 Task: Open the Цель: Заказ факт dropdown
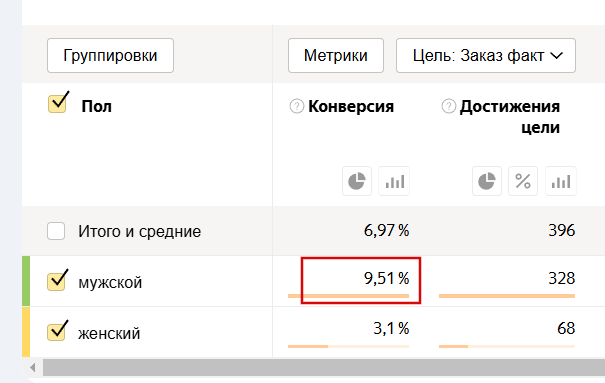[486, 56]
